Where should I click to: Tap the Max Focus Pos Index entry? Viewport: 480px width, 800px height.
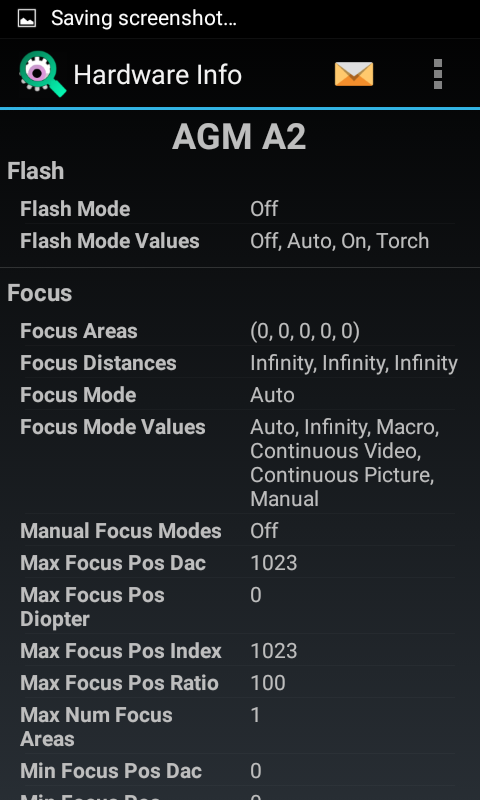[238, 651]
